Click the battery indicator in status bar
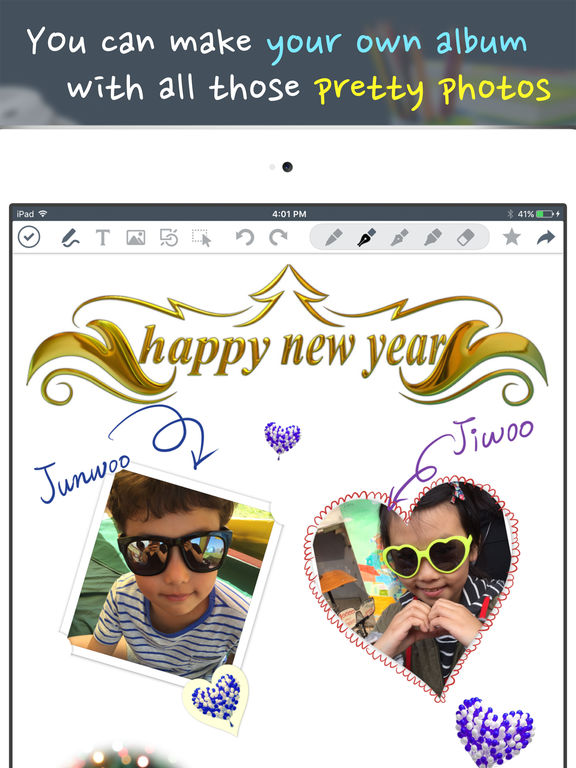The width and height of the screenshot is (576, 768). pos(544,214)
